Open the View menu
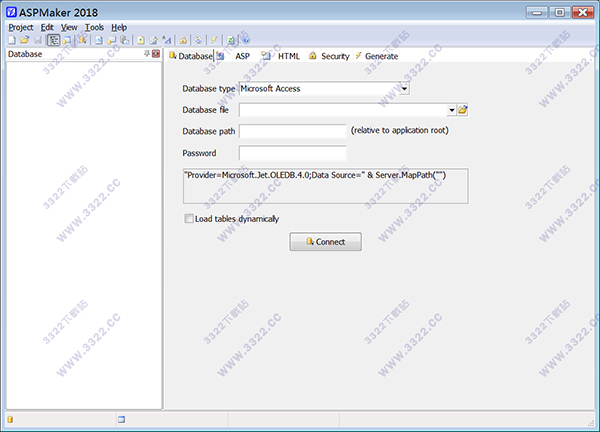 [69, 28]
